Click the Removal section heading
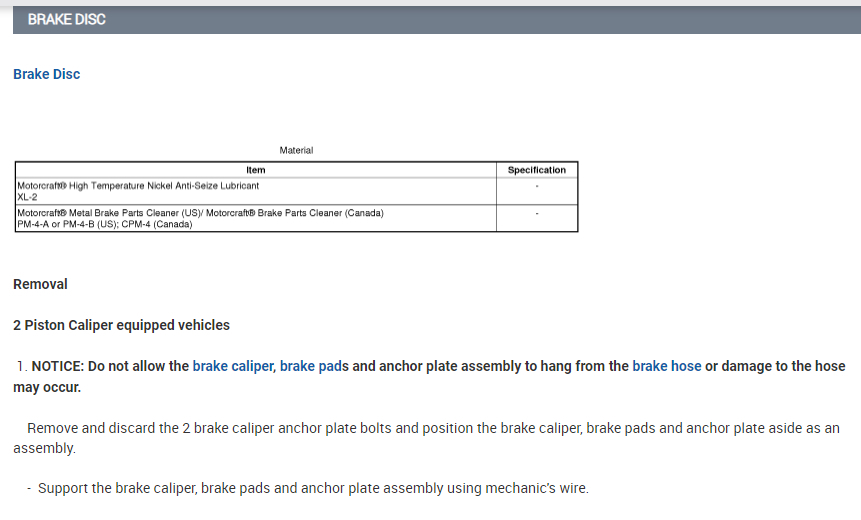 [x=41, y=284]
